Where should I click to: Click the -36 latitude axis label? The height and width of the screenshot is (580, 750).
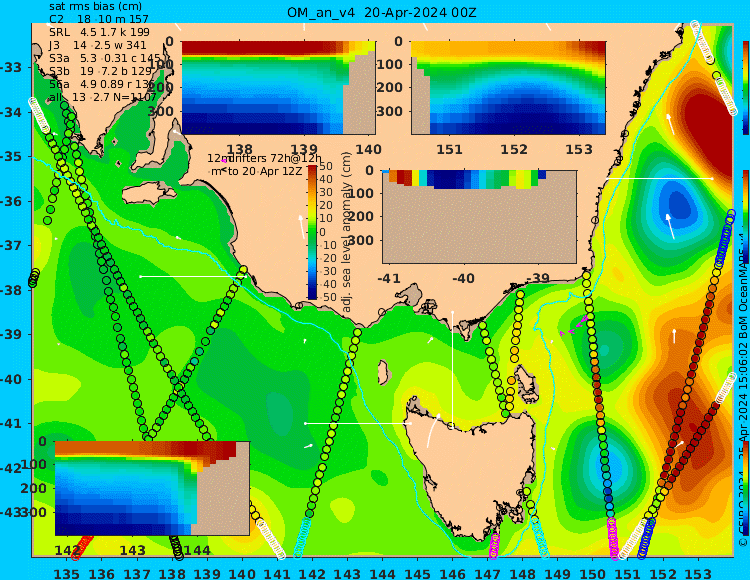pos(11,201)
